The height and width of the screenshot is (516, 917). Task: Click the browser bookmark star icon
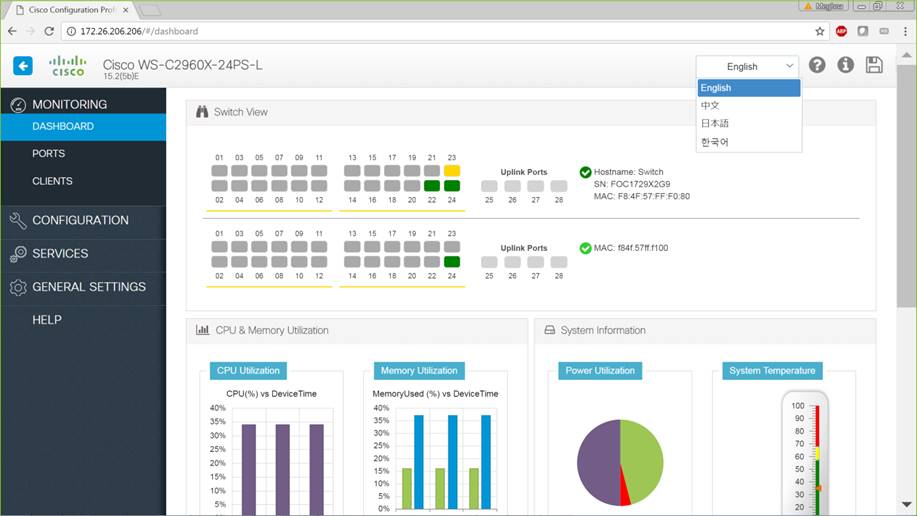(820, 32)
